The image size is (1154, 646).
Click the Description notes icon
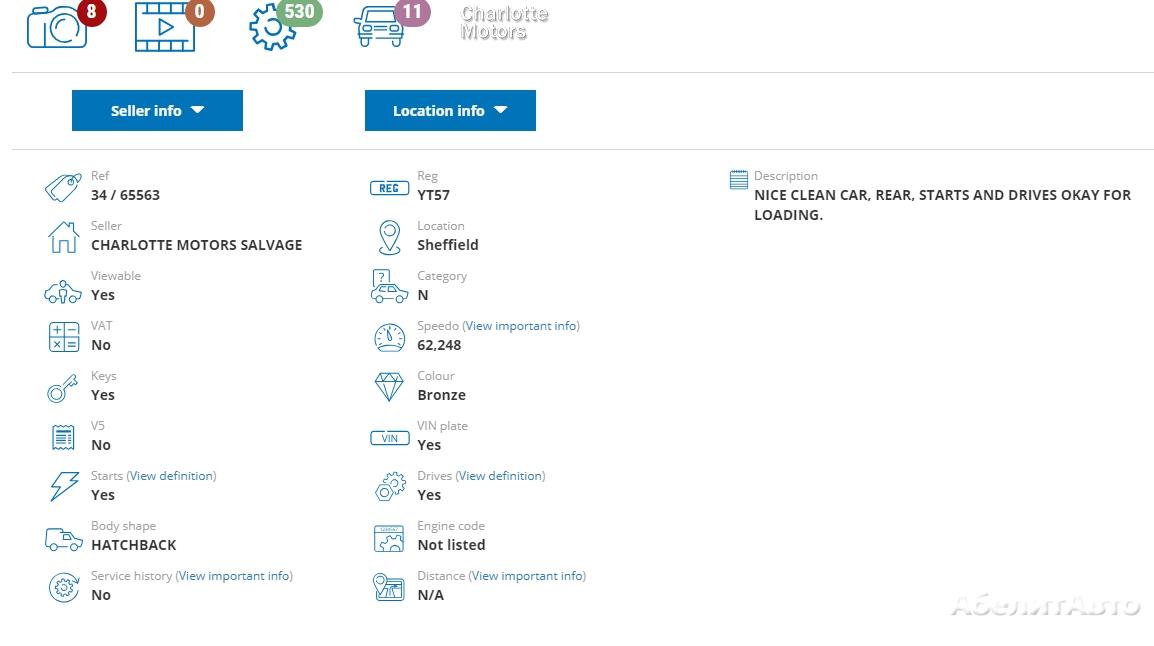tap(738, 180)
